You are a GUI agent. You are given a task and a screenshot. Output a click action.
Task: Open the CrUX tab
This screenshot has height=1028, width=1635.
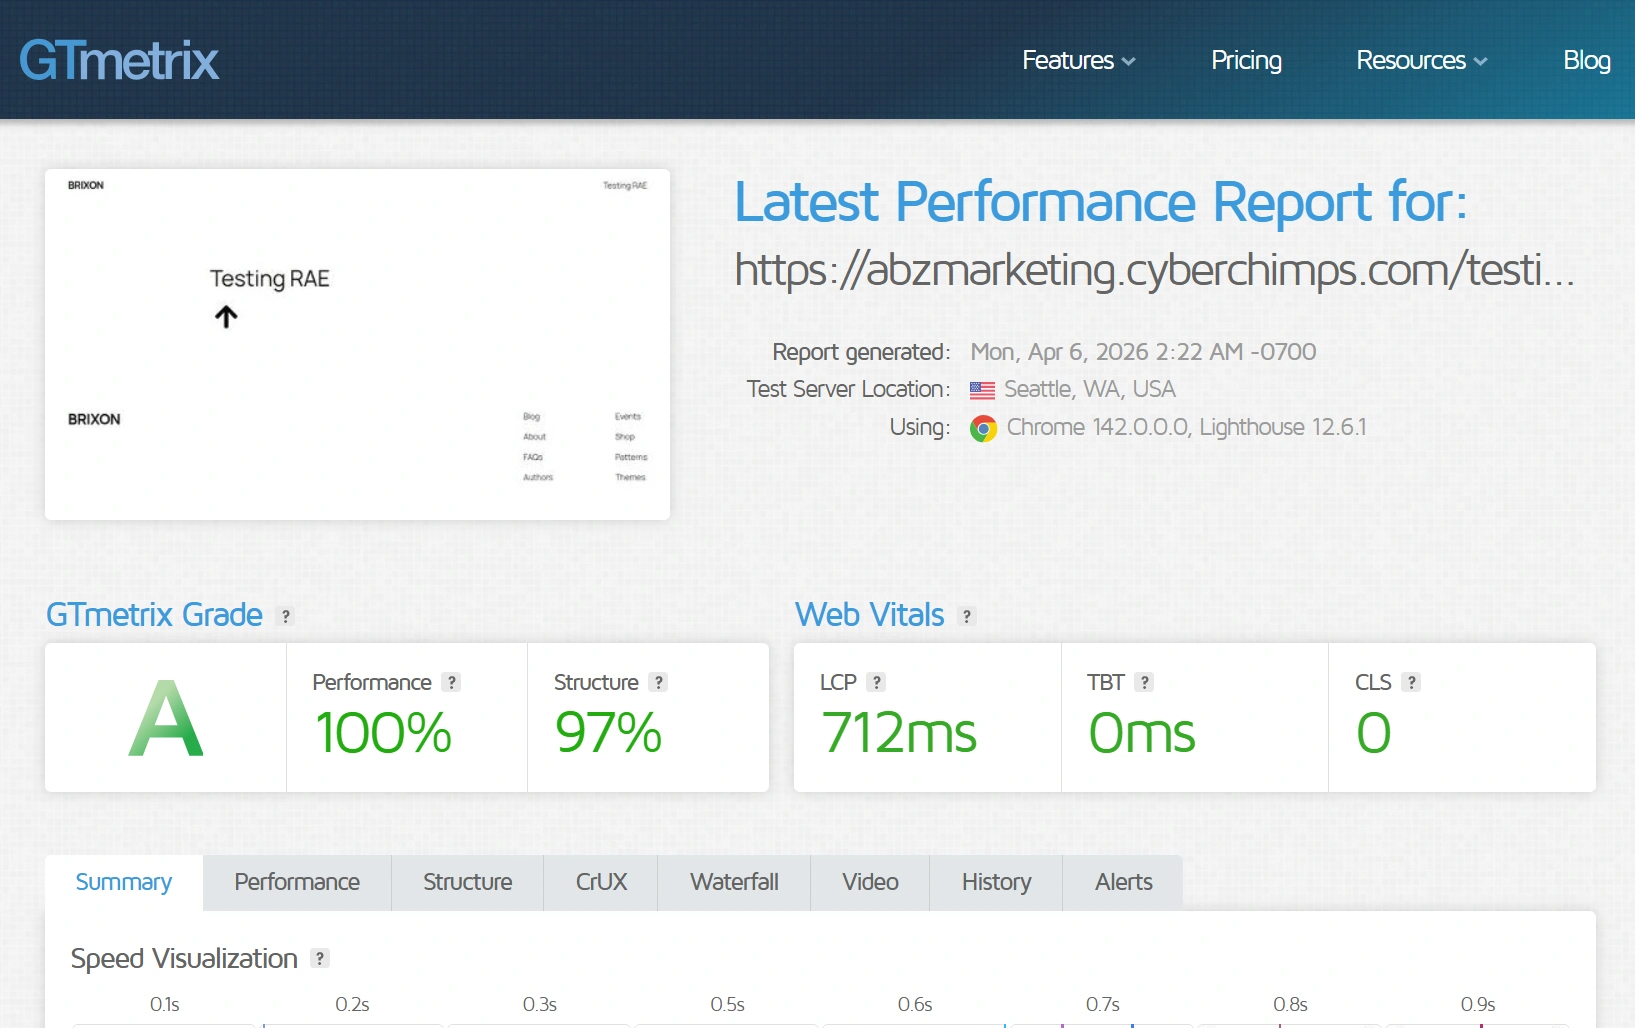click(x=601, y=882)
